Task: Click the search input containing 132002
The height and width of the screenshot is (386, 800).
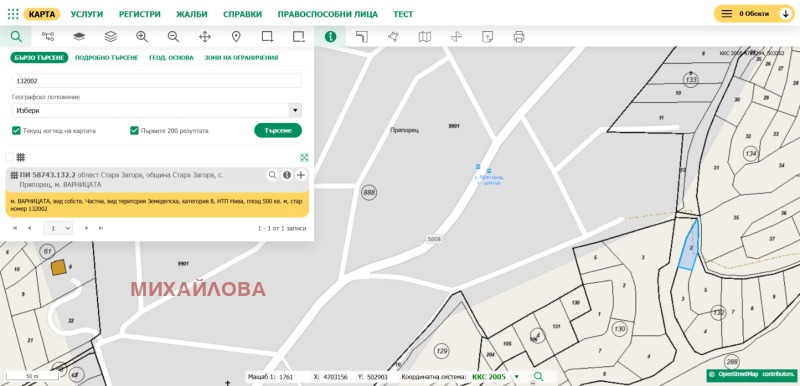Action: [x=157, y=81]
